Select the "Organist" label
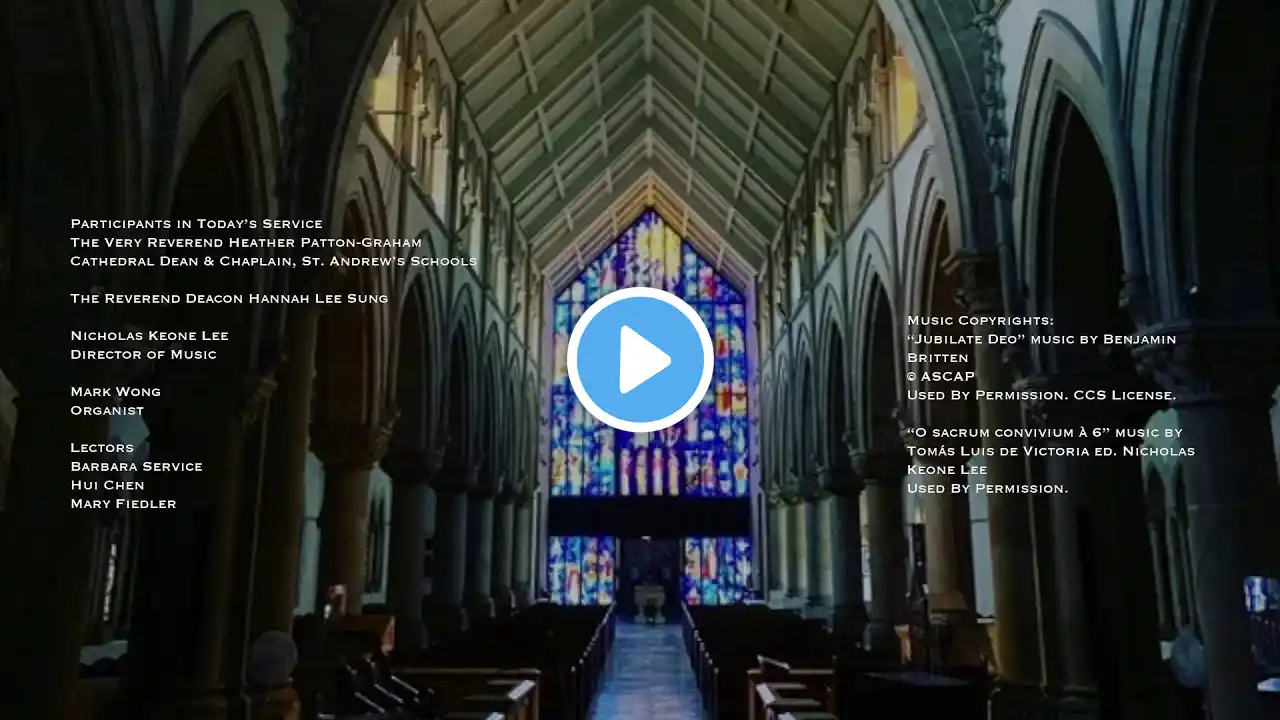The height and width of the screenshot is (720, 1280). click(x=107, y=410)
